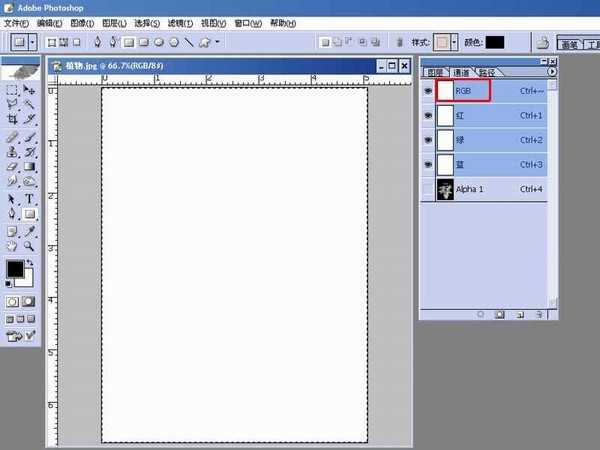Select the Eyedropper tool

coord(29,231)
